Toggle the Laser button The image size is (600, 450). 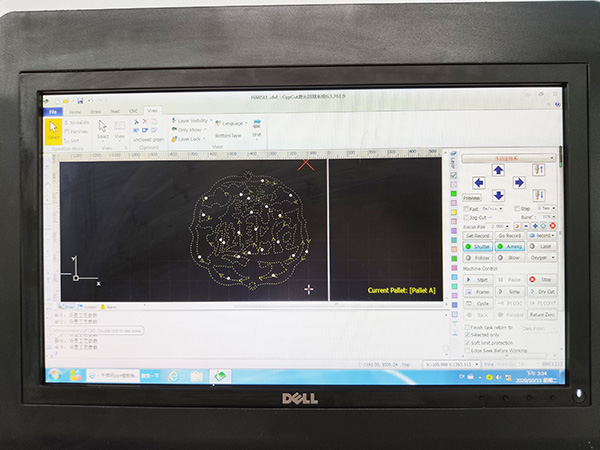[542, 246]
